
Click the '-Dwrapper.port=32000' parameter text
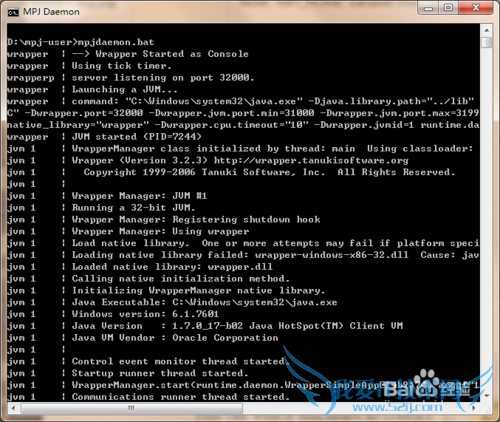pyautogui.click(x=84, y=113)
